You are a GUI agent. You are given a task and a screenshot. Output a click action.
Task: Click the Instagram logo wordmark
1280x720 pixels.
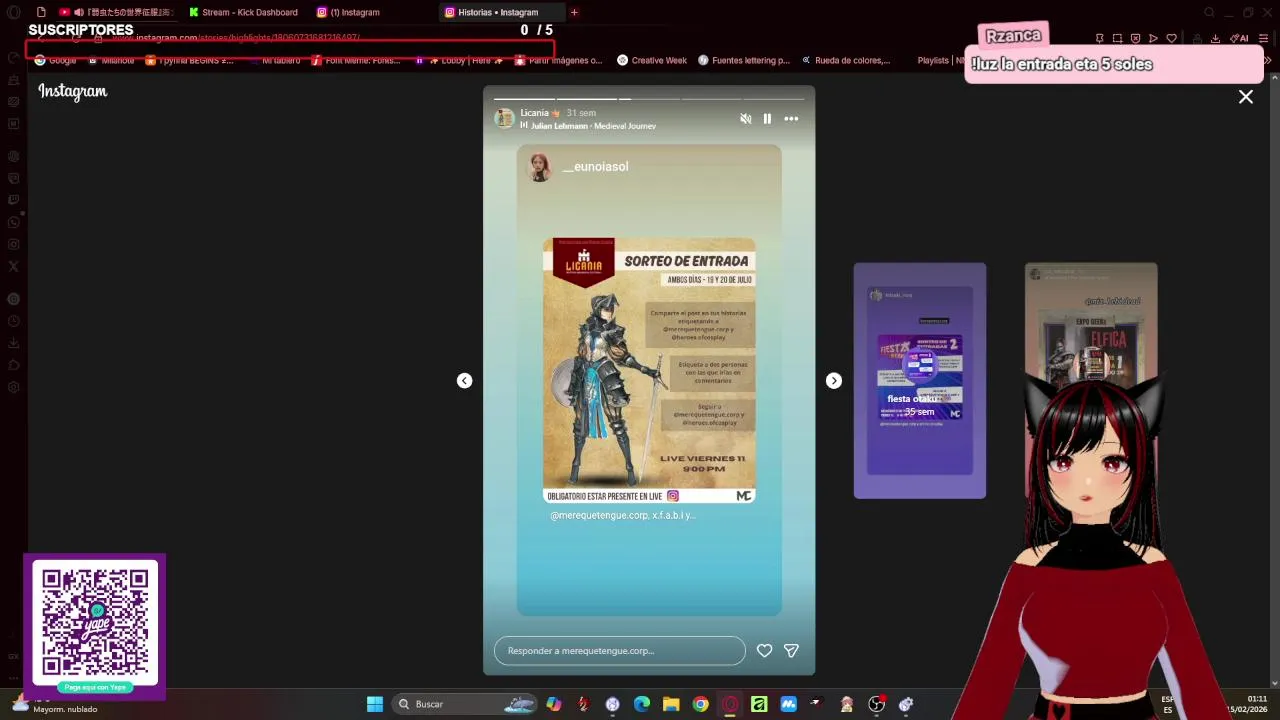click(x=73, y=91)
